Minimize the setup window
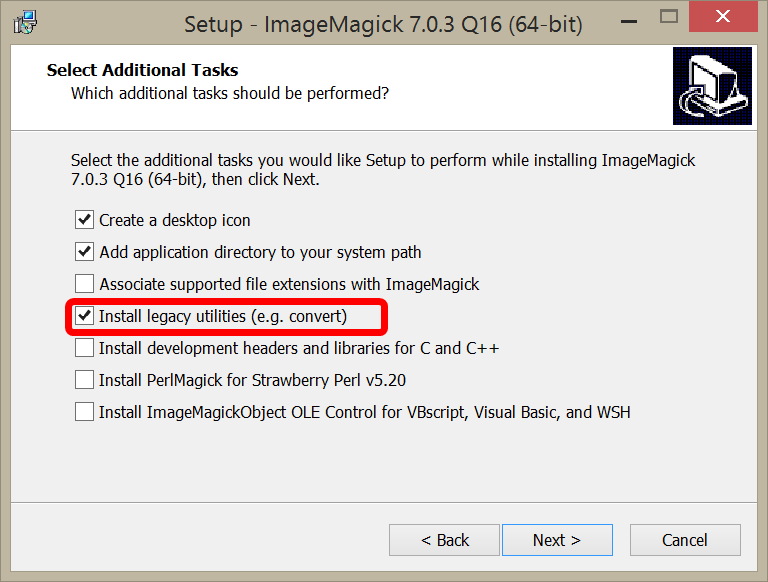The height and width of the screenshot is (582, 768). 629,21
